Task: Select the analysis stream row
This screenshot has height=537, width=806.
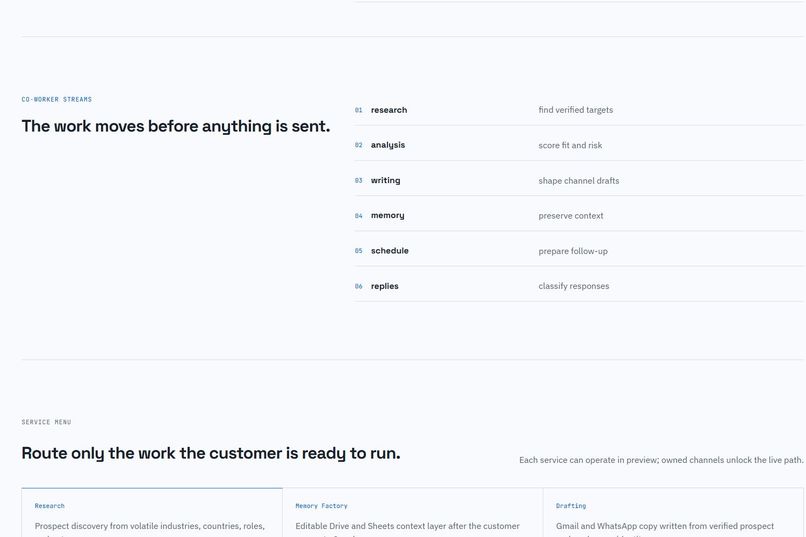Action: tap(579, 145)
